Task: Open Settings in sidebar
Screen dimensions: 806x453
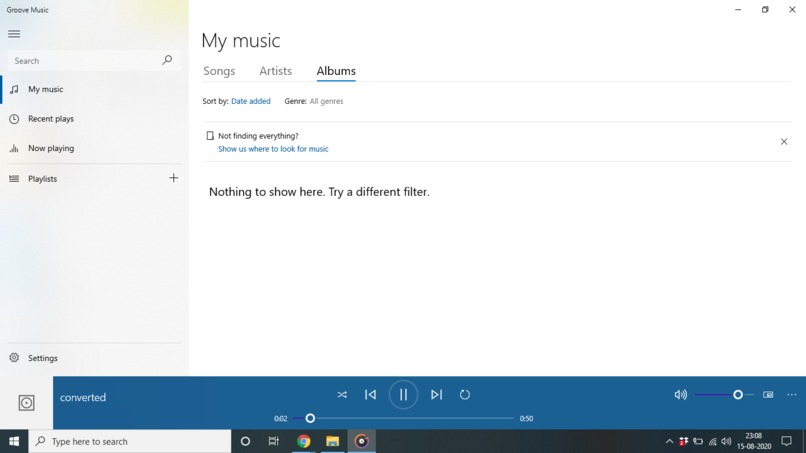Action: (94, 358)
